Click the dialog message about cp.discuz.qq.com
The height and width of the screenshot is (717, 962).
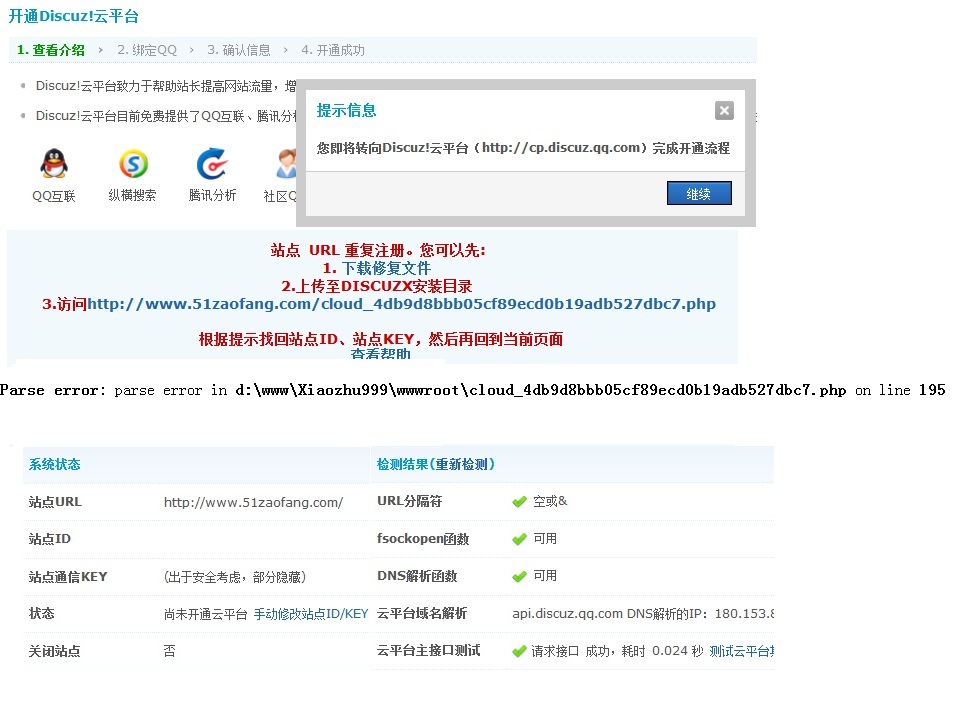(523, 148)
